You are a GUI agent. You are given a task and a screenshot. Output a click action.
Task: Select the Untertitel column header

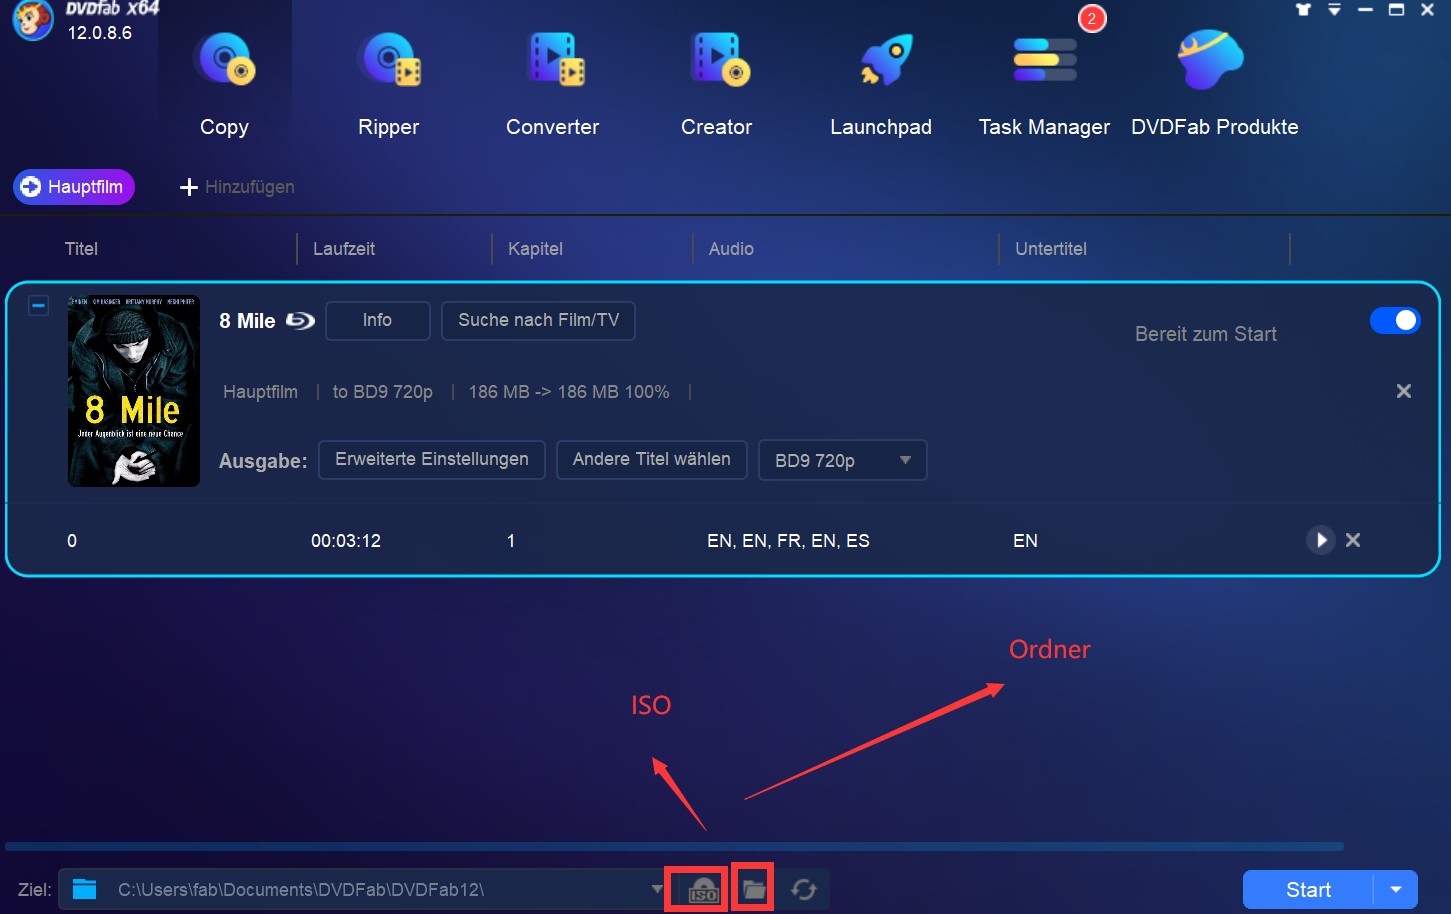[x=1051, y=249]
